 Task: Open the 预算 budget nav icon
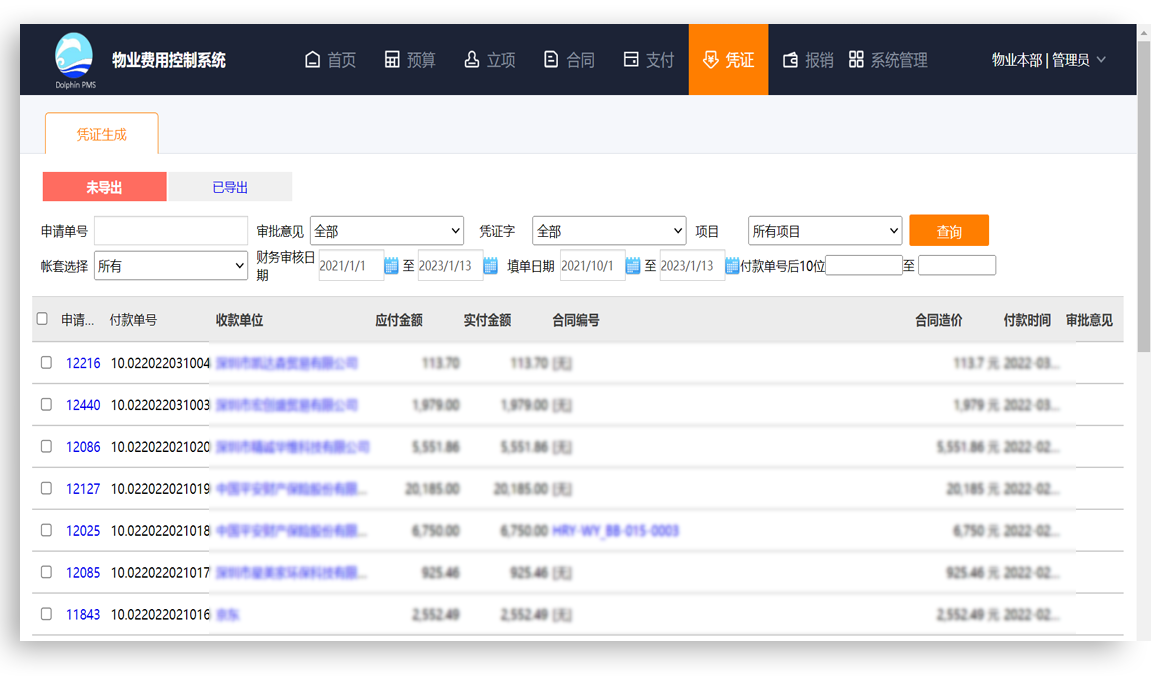[392, 60]
